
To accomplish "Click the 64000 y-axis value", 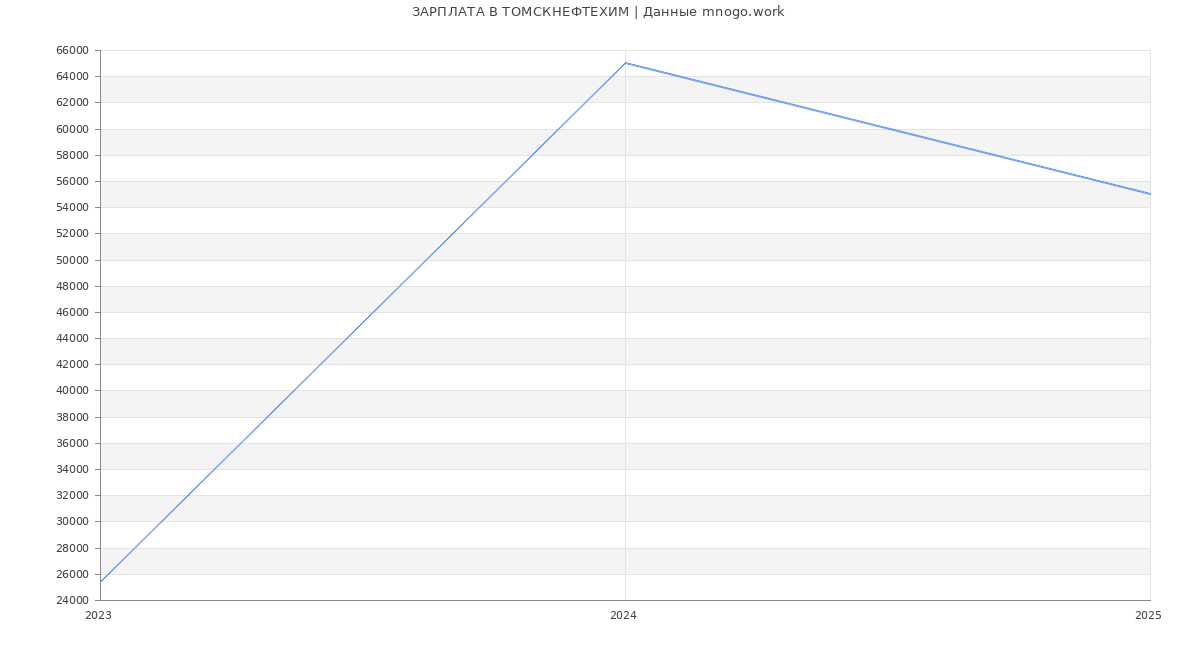I will click(72, 77).
